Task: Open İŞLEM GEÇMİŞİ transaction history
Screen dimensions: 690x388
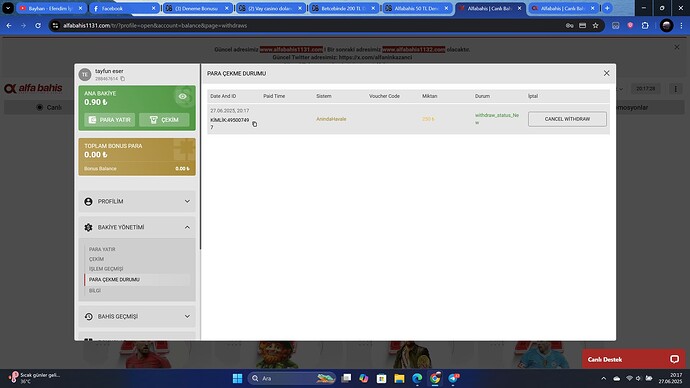Action: (x=106, y=269)
